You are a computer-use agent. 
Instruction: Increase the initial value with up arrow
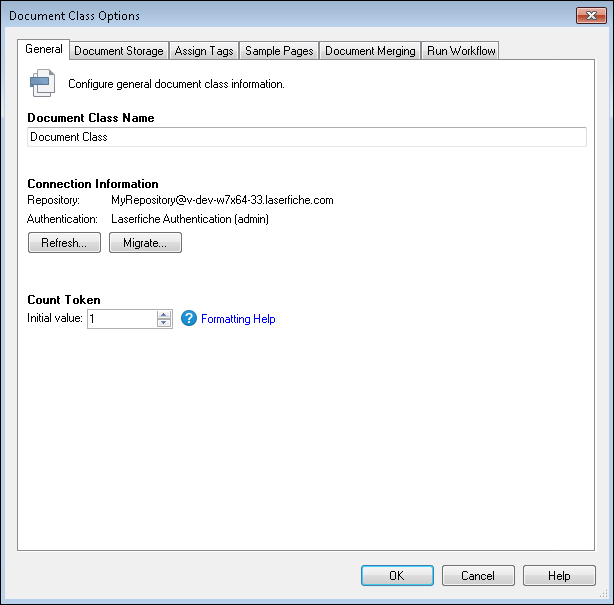pyautogui.click(x=164, y=314)
